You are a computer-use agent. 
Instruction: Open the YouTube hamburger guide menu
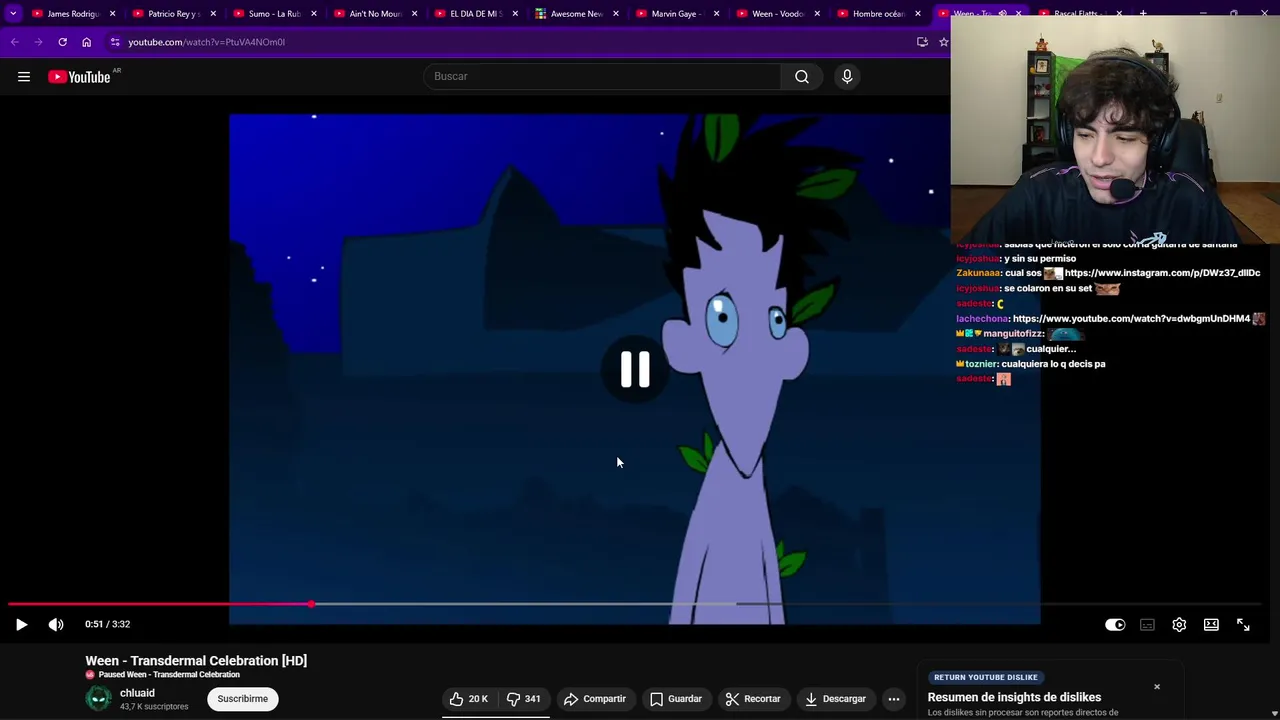[x=24, y=77]
